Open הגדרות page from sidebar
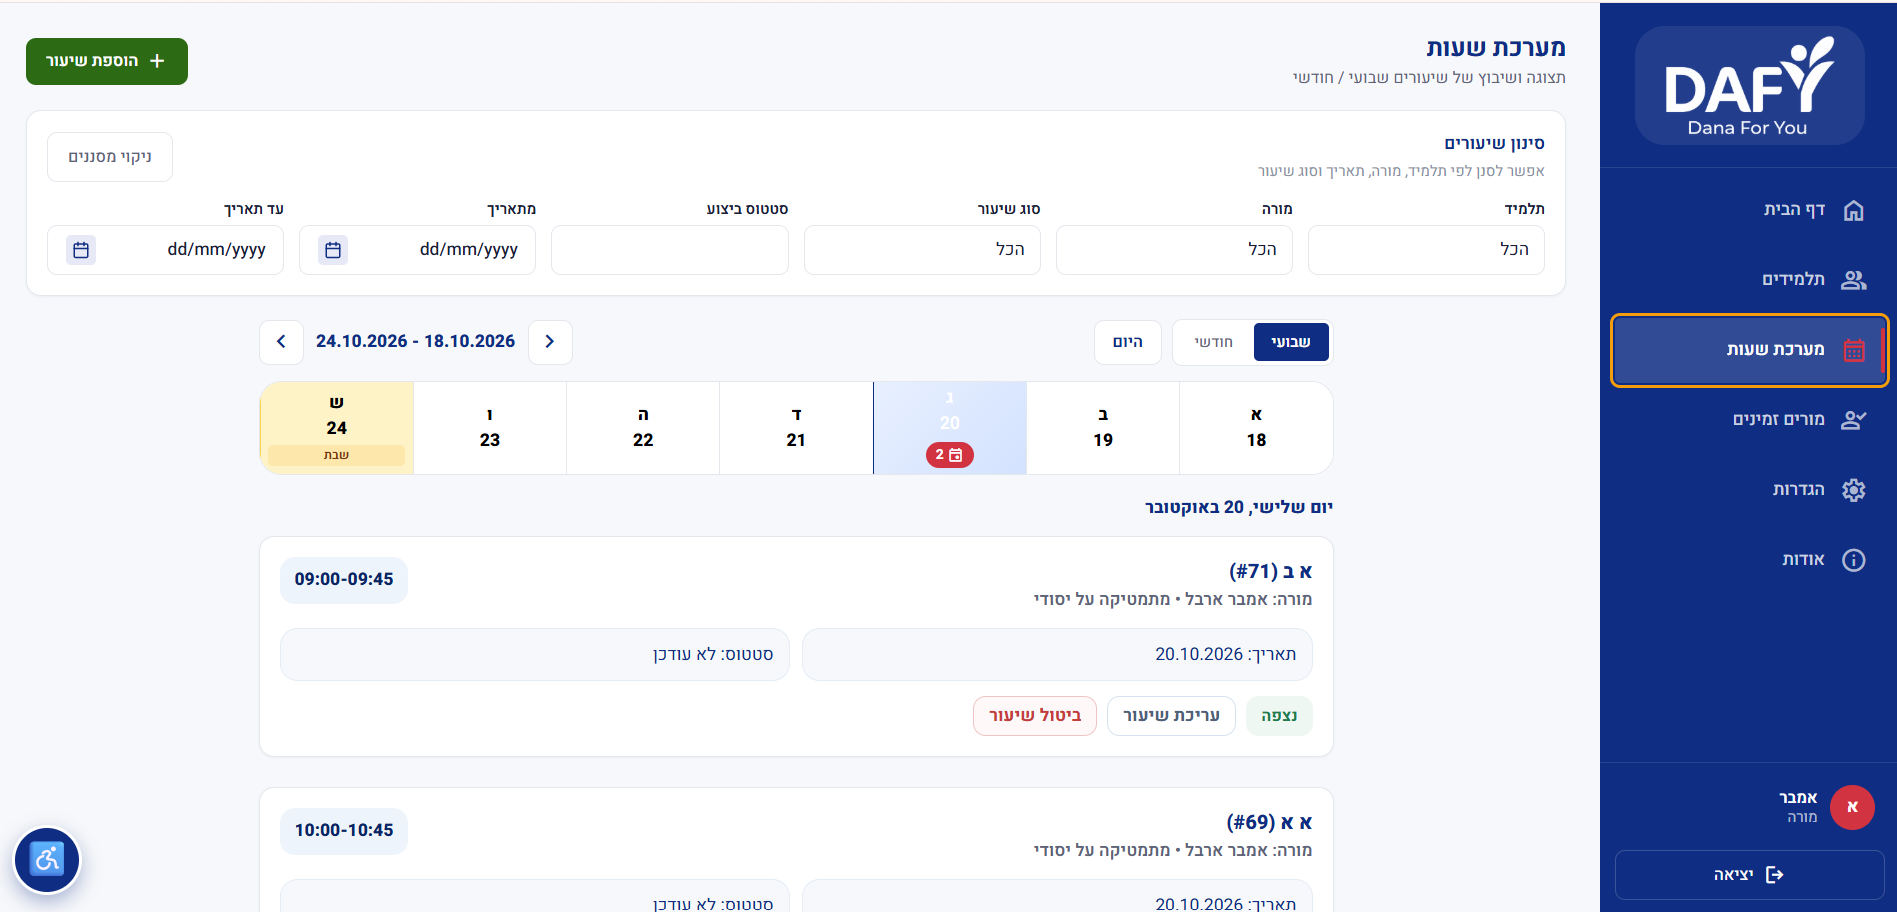1897x912 pixels. [1750, 490]
